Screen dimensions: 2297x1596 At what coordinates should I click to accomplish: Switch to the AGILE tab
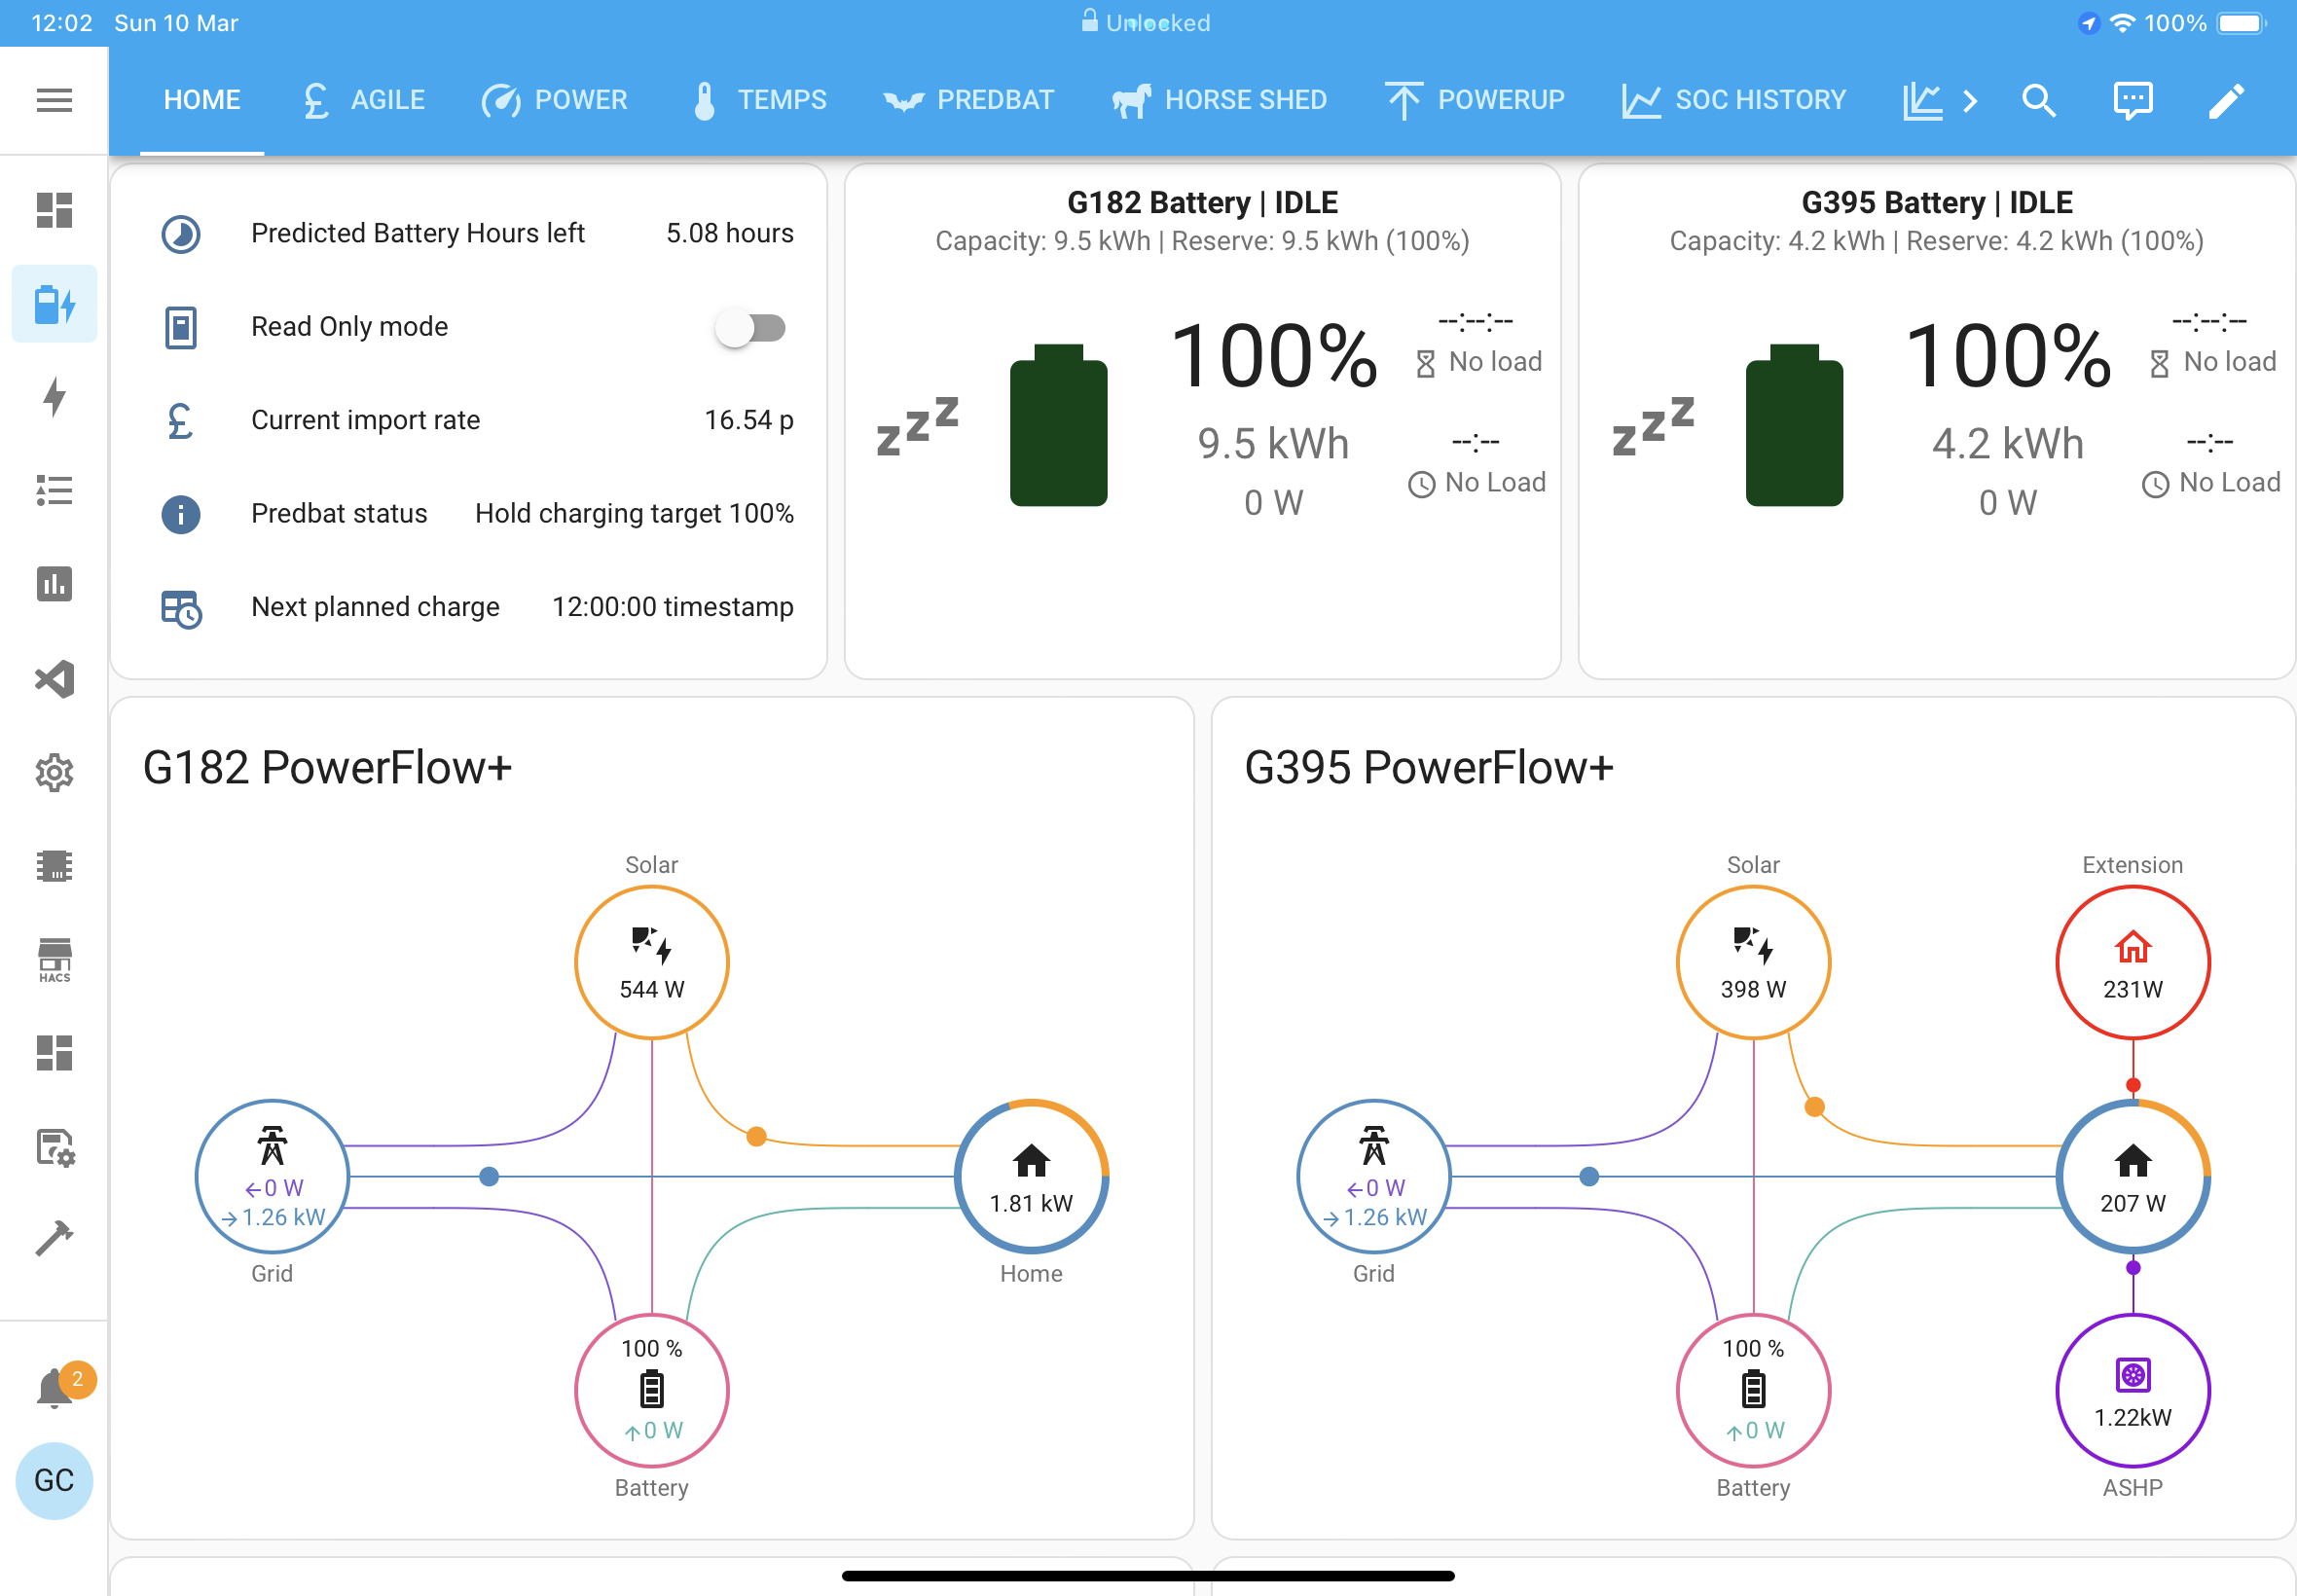point(364,100)
